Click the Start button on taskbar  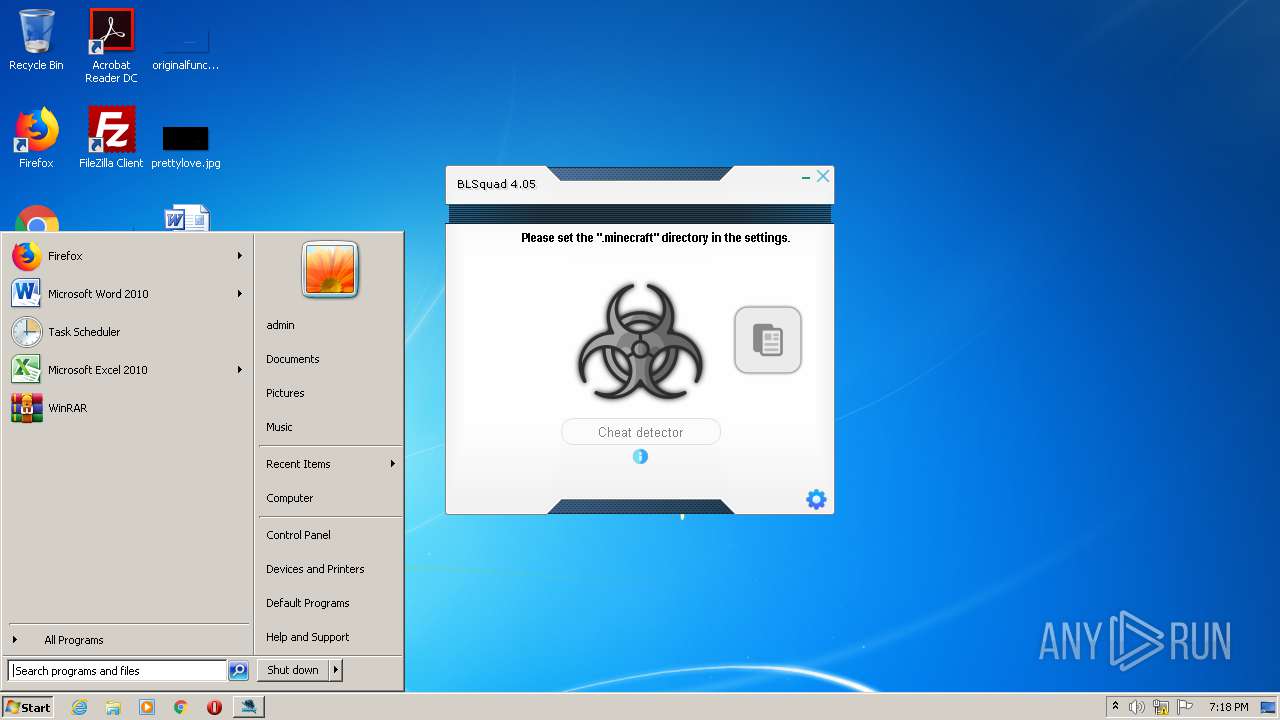28,707
